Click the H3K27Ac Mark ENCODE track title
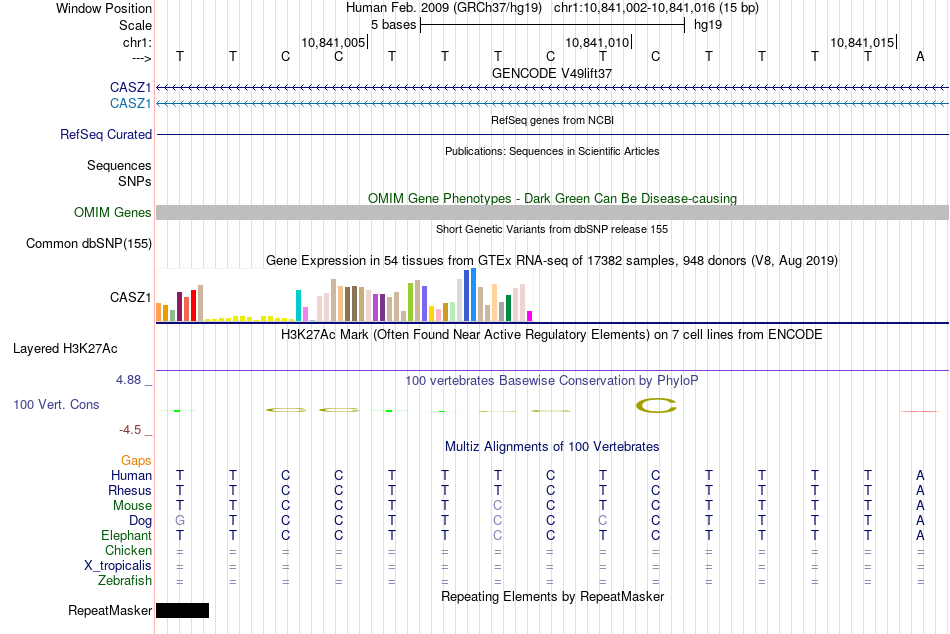The image size is (950, 634). coord(552,335)
